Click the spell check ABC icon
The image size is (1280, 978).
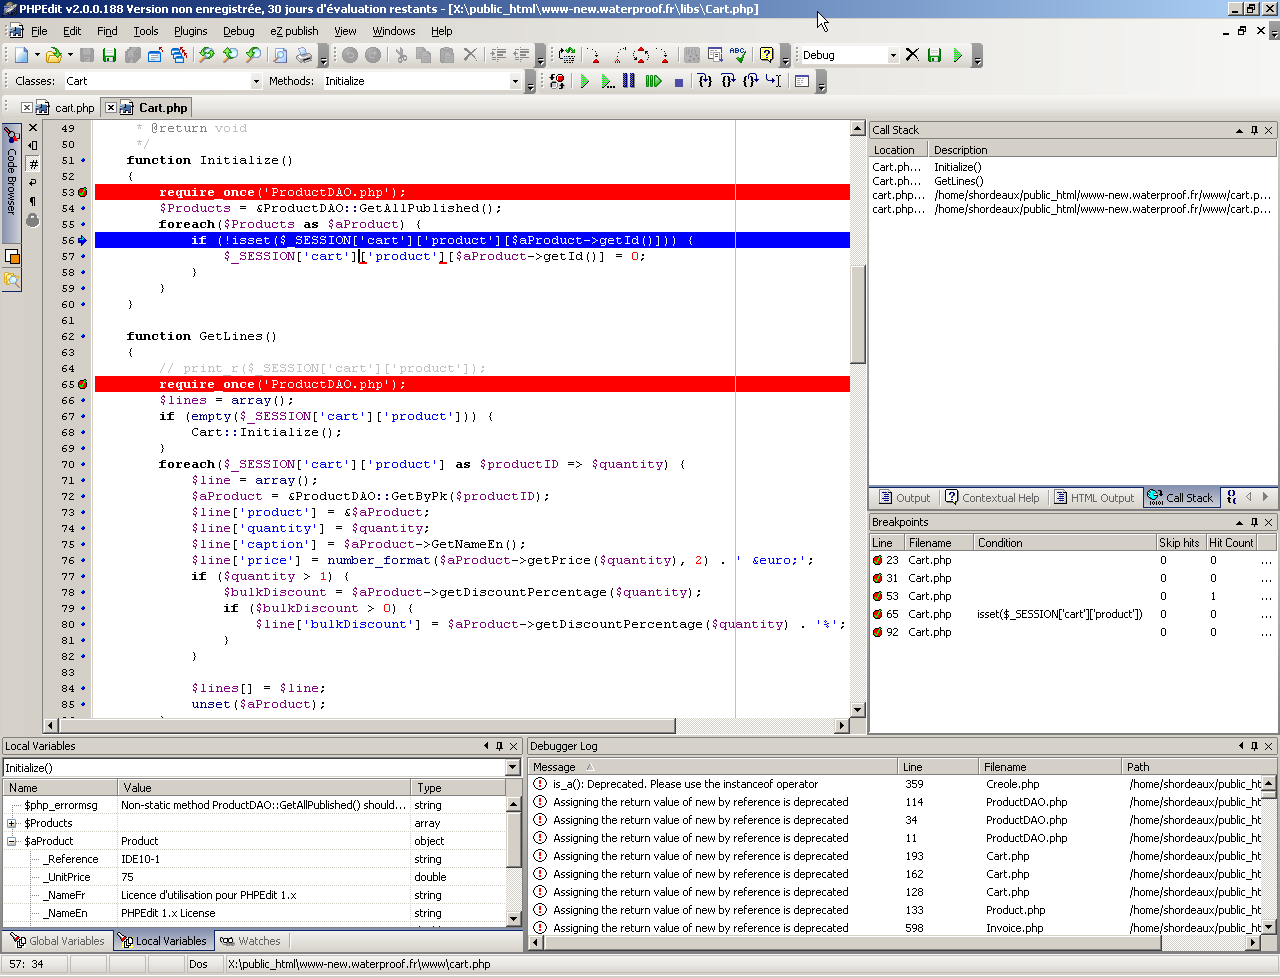[x=738, y=55]
